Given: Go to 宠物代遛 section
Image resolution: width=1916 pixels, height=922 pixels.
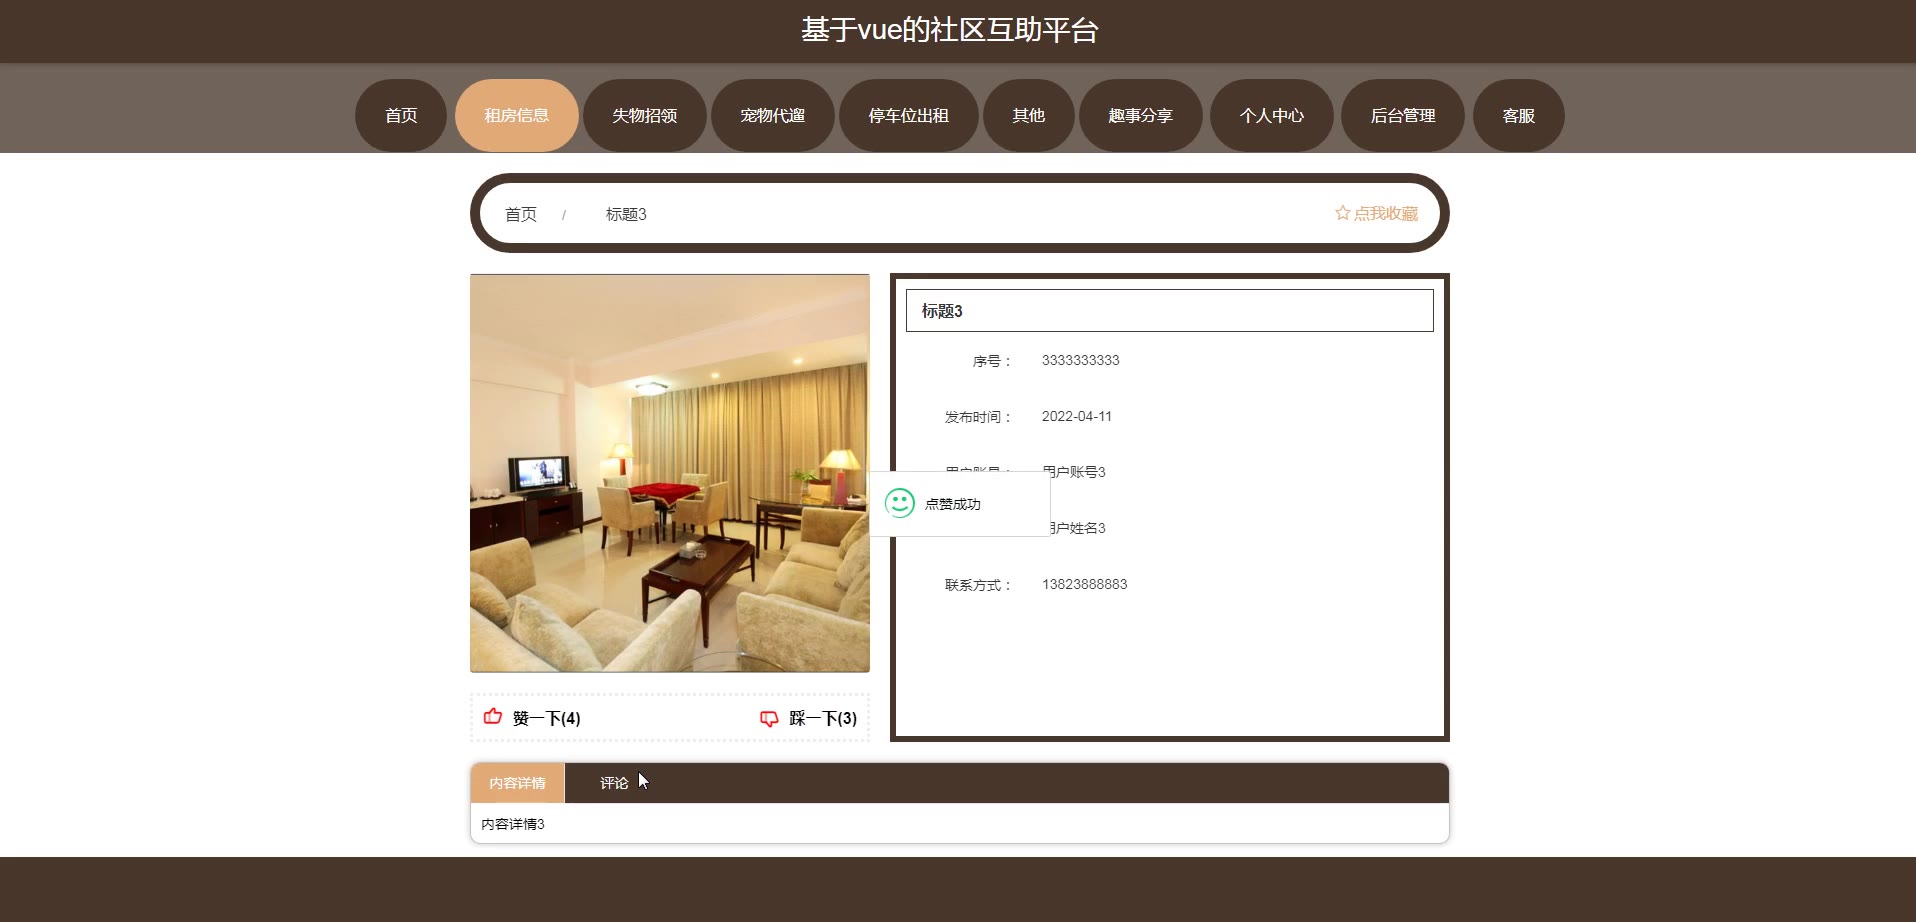Looking at the screenshot, I should [x=773, y=116].
